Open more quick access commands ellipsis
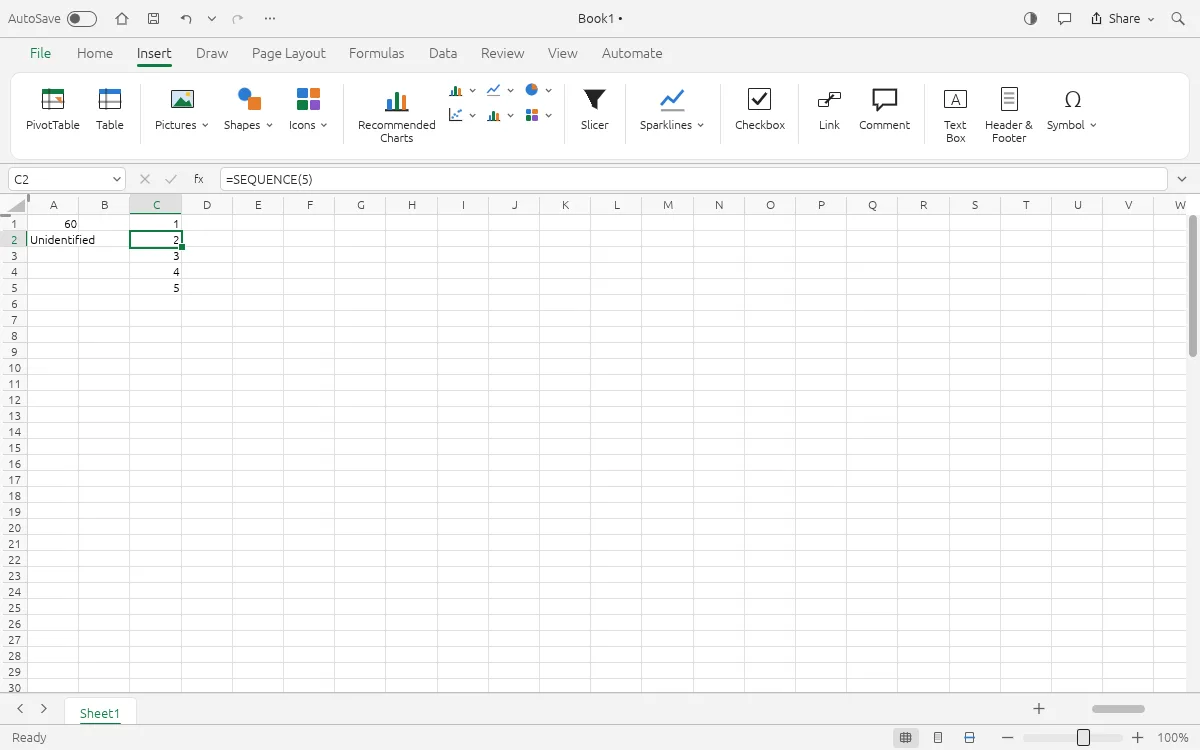 coord(270,18)
